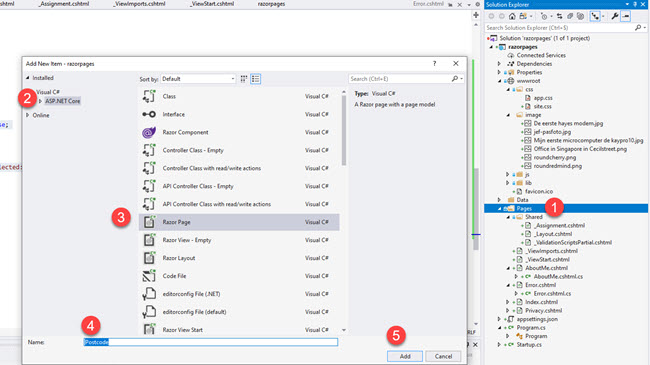The image size is (650, 365).
Task: Select editorconfig File (.NET) icon
Action: click(149, 294)
